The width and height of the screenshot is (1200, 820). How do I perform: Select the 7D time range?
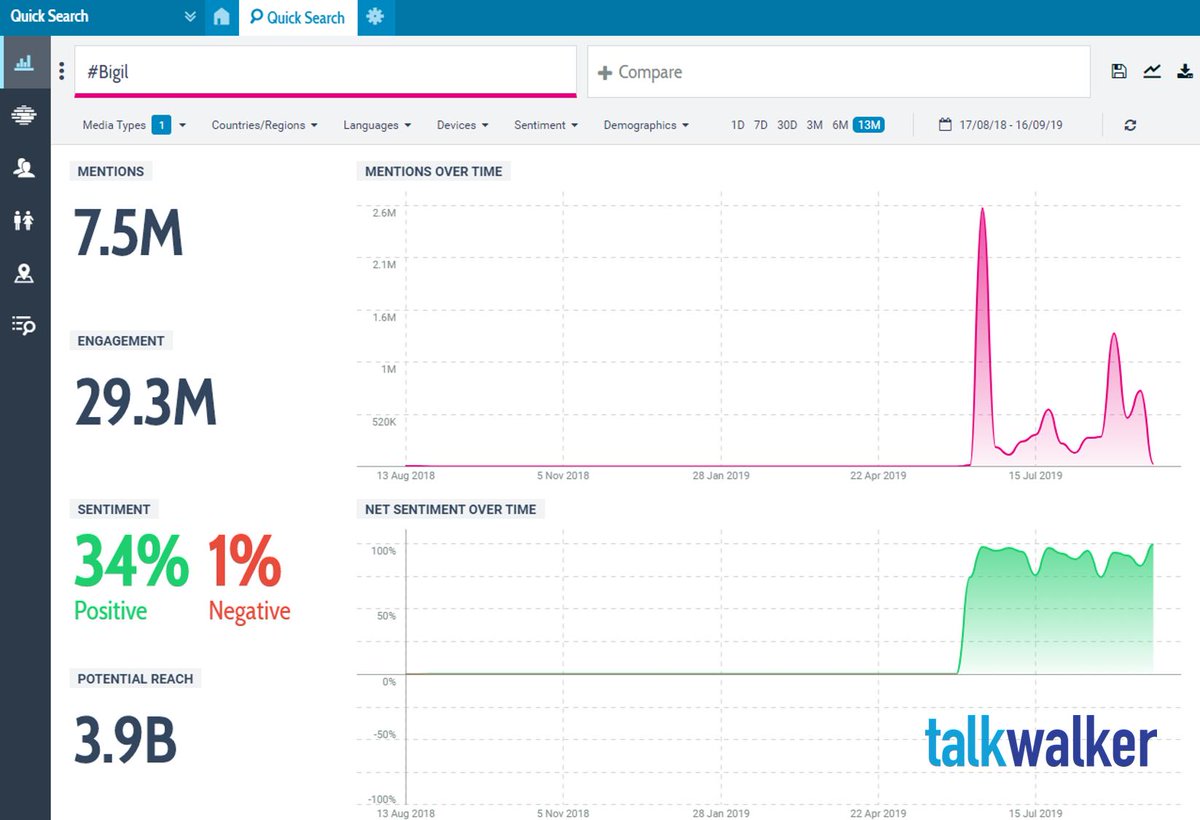click(x=761, y=125)
